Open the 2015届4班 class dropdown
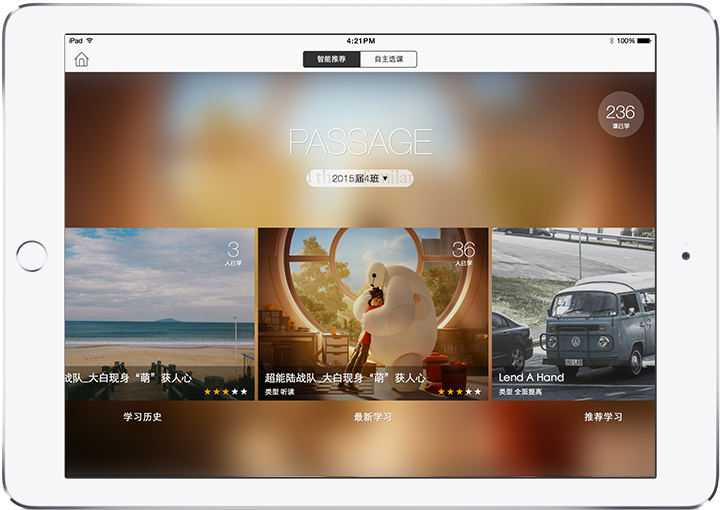Viewport: 720px width, 510px height. coord(360,178)
